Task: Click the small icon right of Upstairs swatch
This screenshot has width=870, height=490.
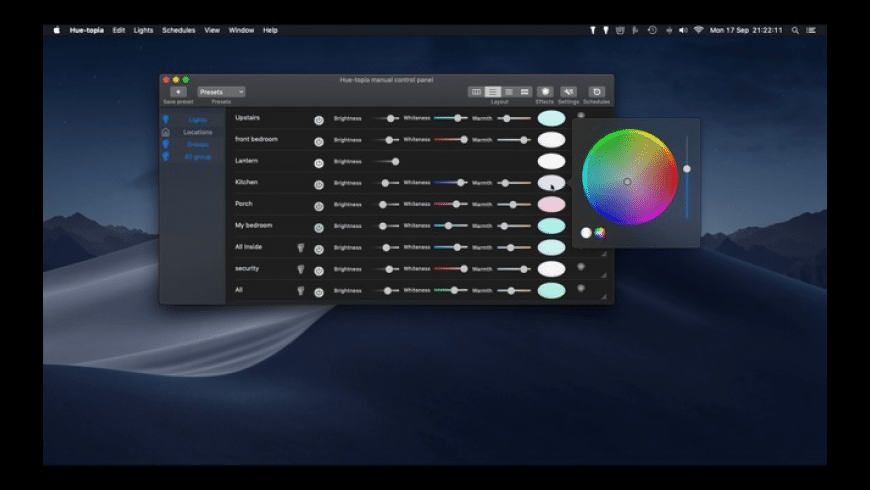Action: coord(581,116)
